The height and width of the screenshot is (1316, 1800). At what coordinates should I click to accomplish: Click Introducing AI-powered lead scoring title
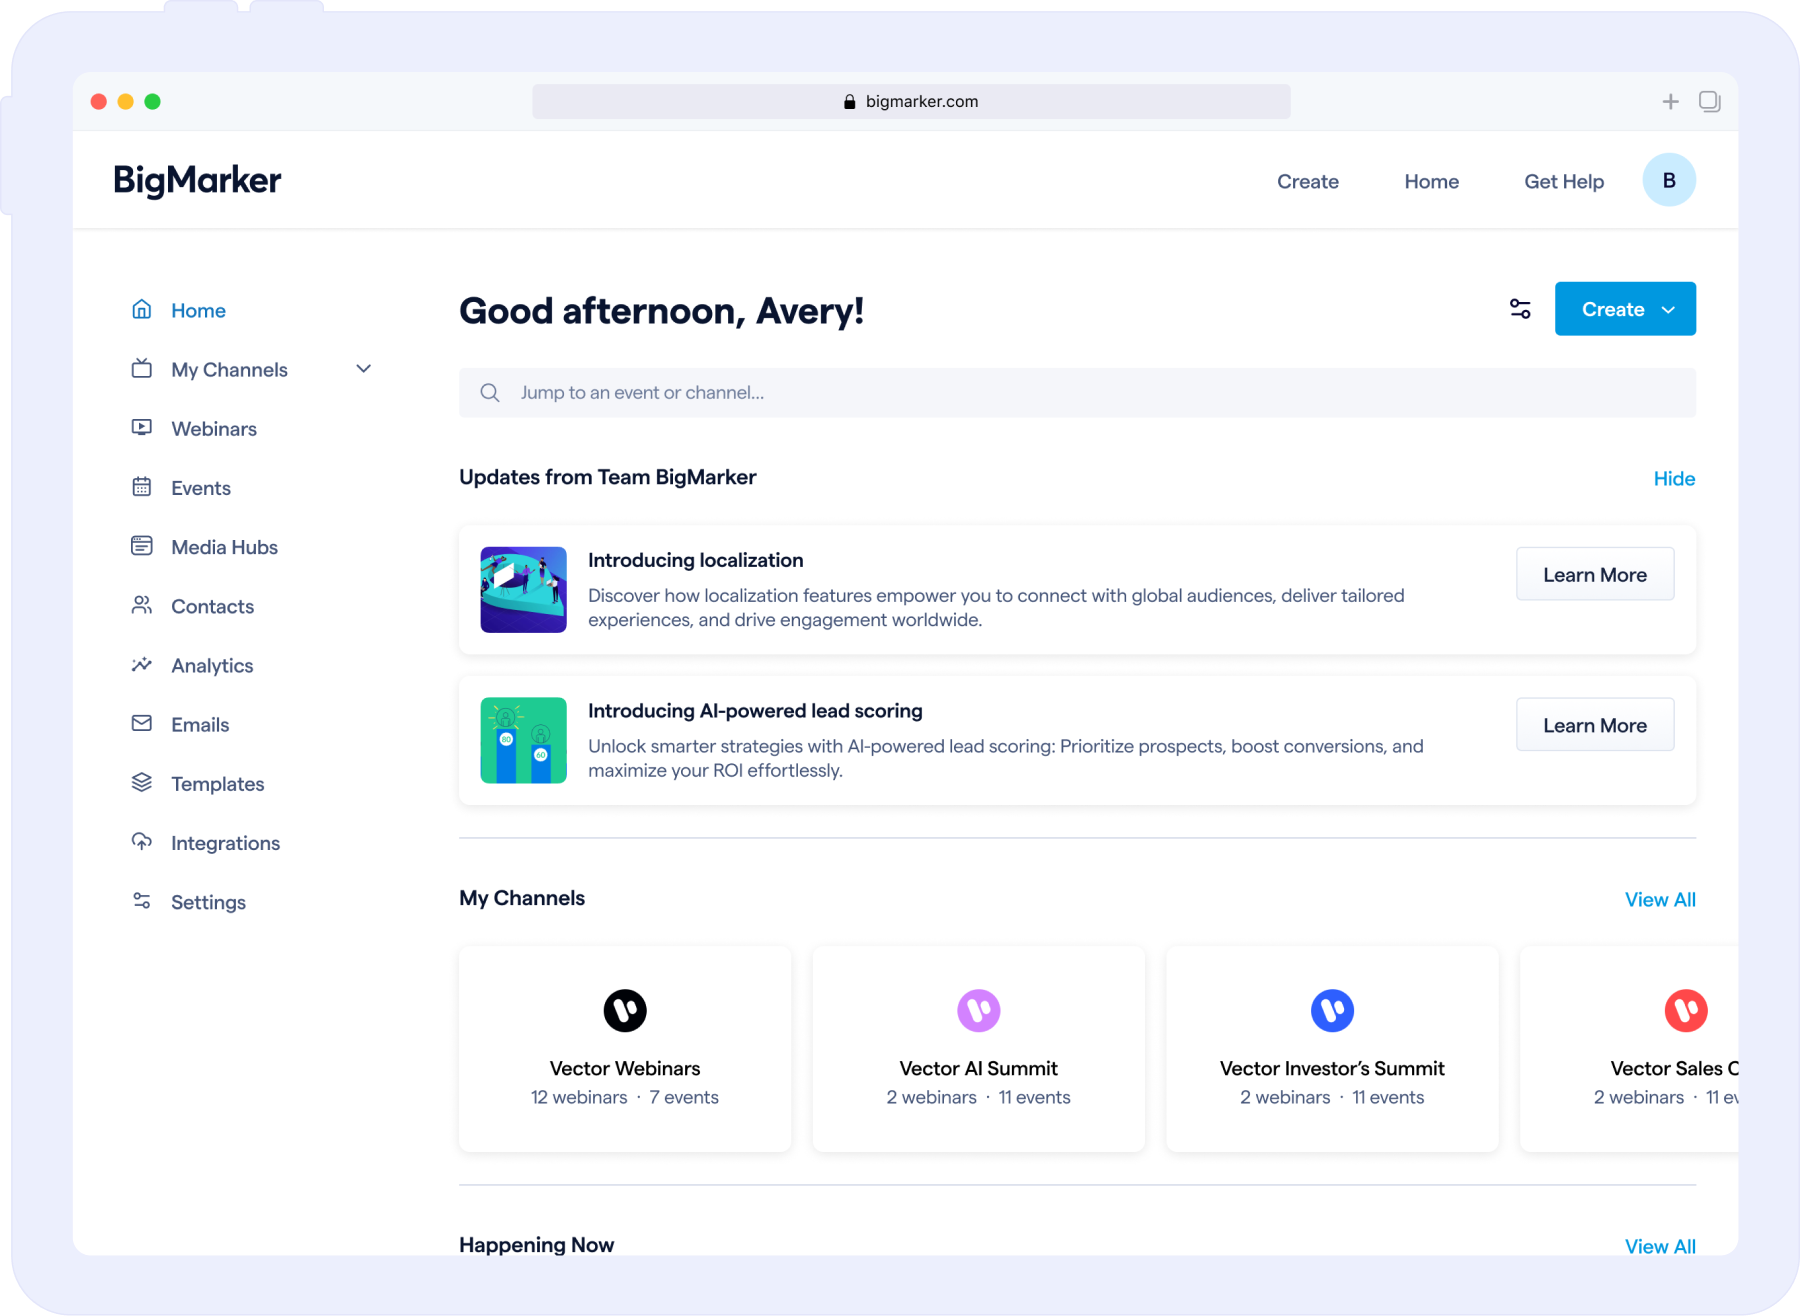(755, 711)
